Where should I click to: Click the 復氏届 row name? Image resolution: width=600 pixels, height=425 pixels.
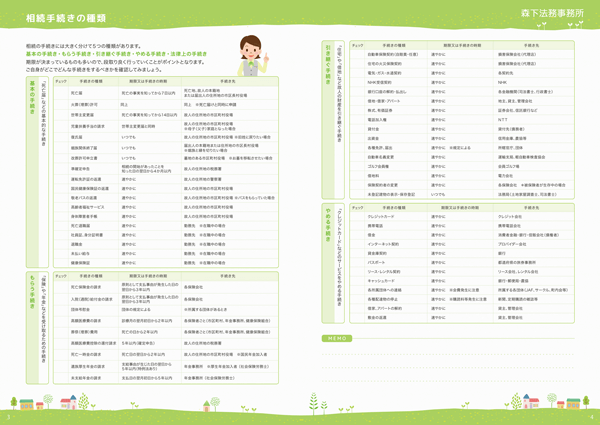[x=76, y=137]
